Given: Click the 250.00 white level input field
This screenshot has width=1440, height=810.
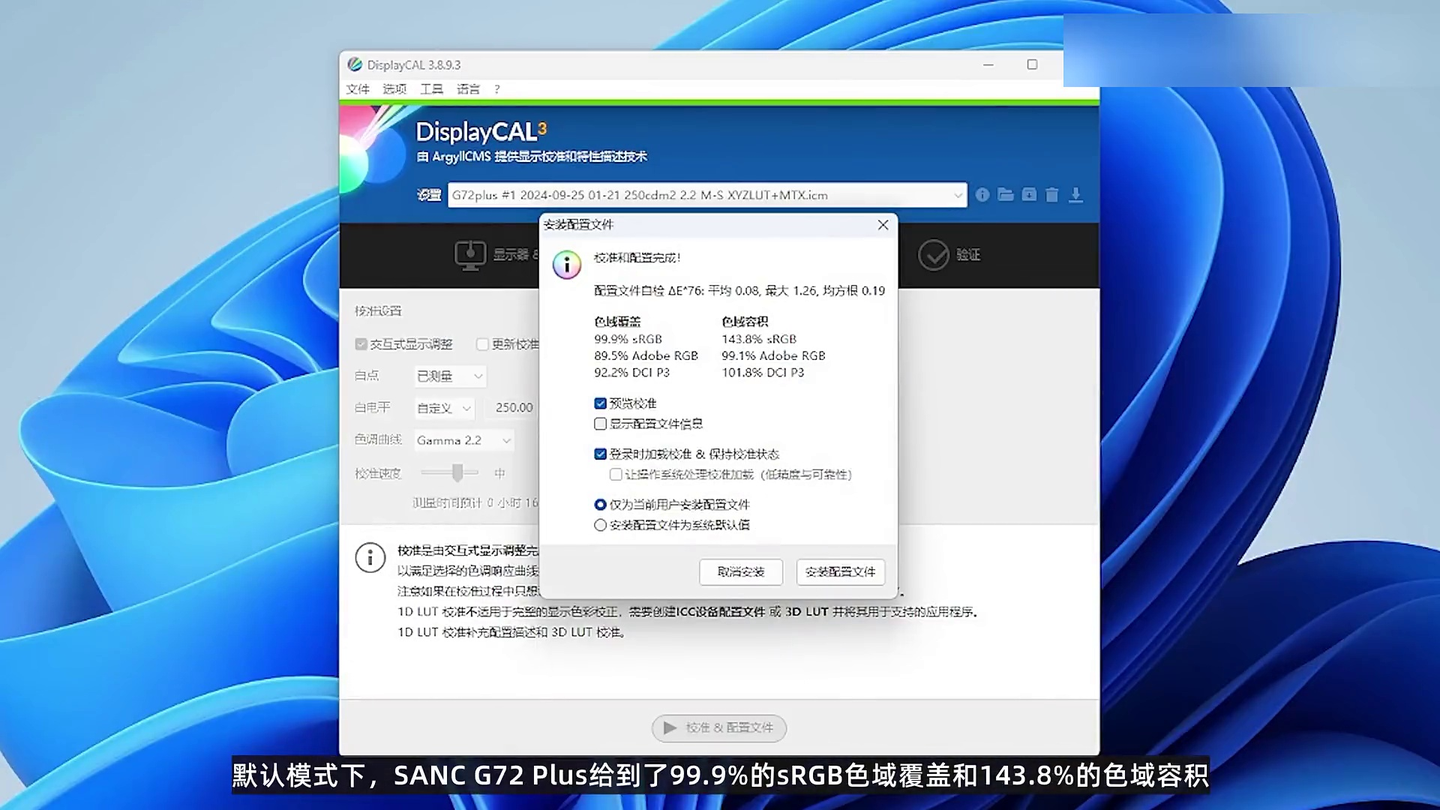Looking at the screenshot, I should coord(513,408).
